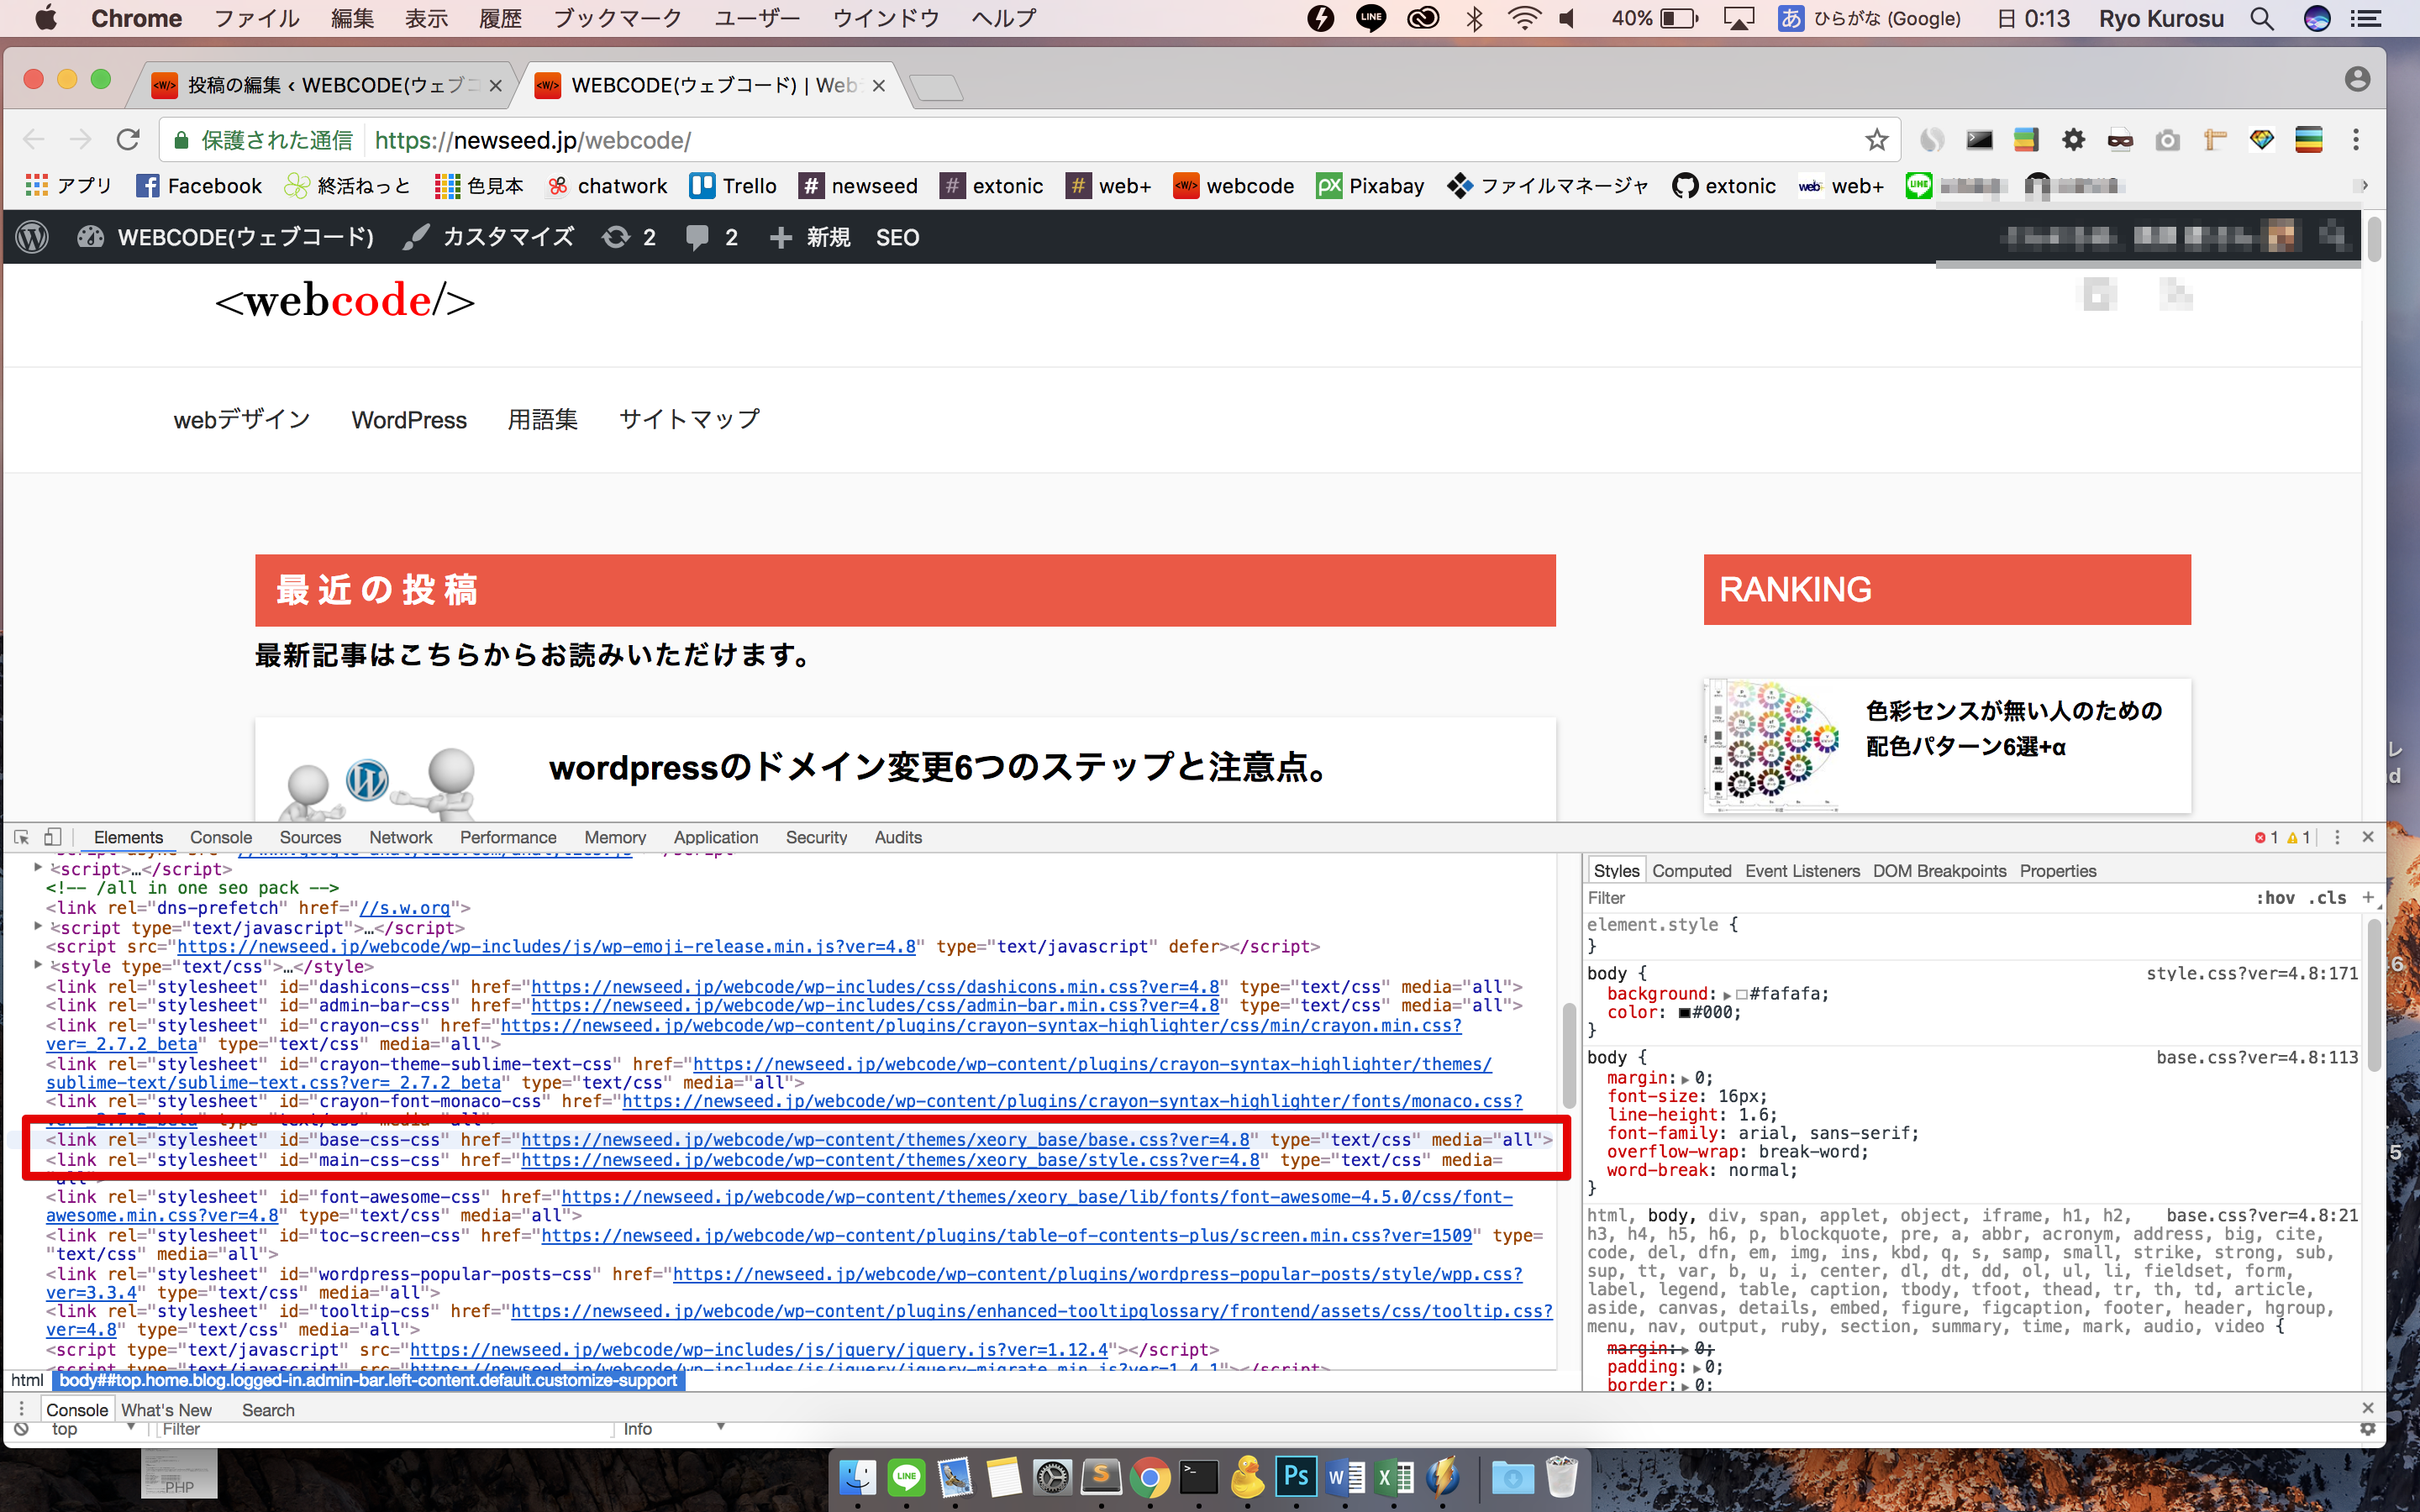Open the アプリ apps bookmark
This screenshot has width=2420, height=1512.
tap(68, 186)
